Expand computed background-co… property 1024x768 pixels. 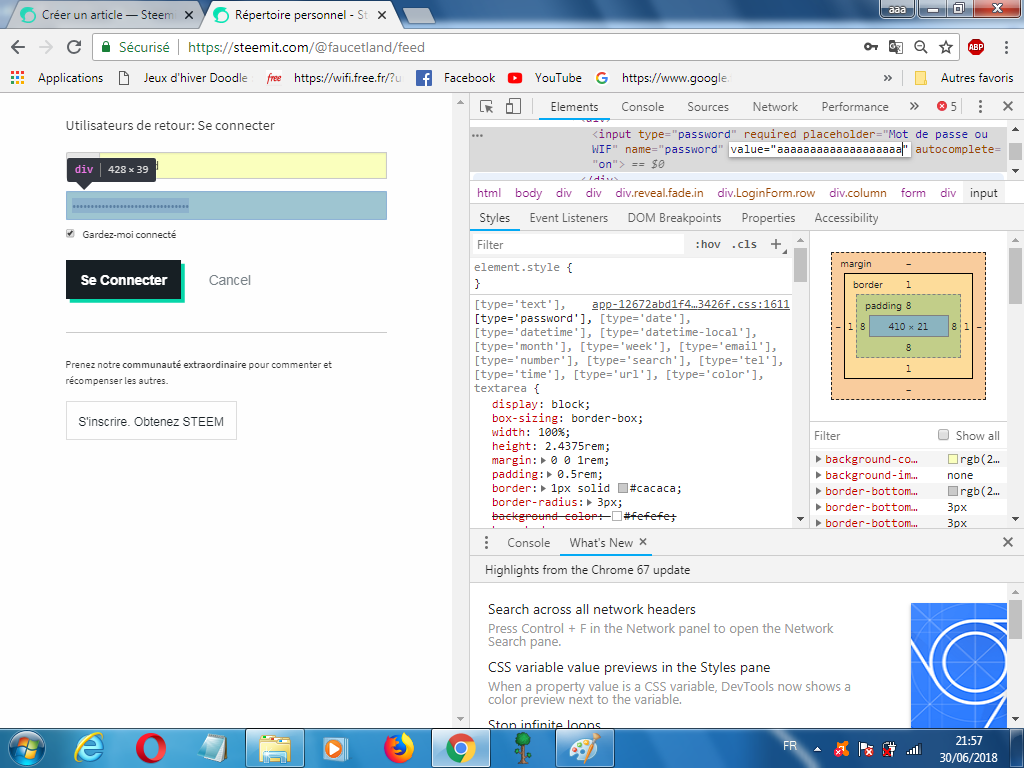click(x=818, y=459)
